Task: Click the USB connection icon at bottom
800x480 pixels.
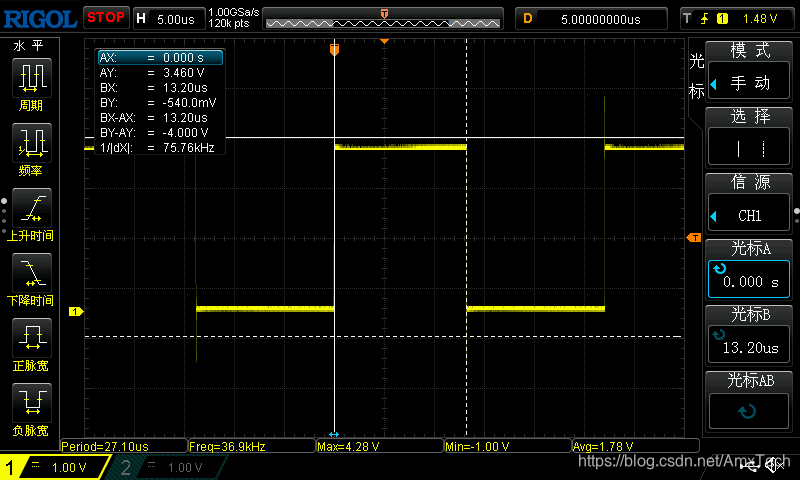Action: pos(748,467)
